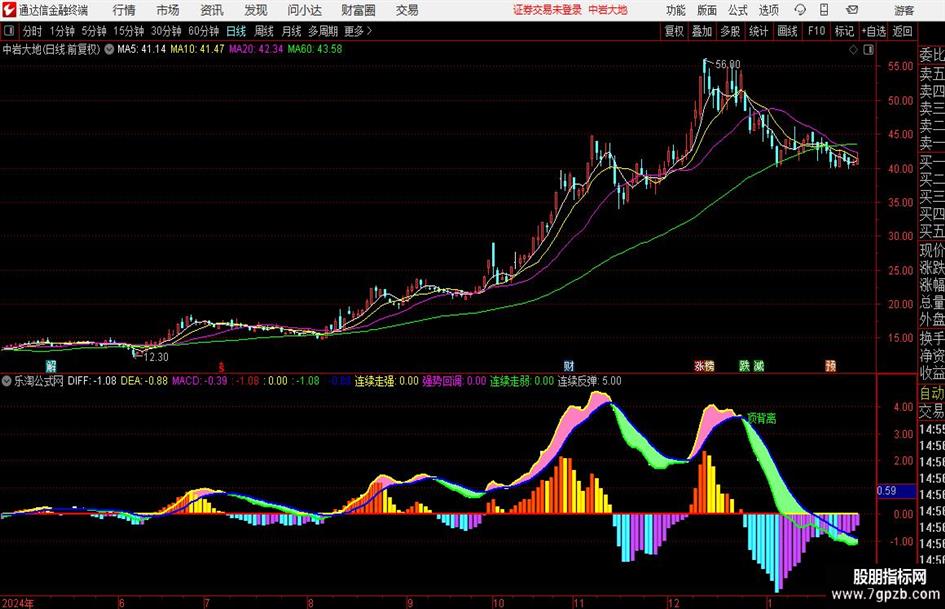Switch to 1分钟 period tab
Screen dimensions: 945x609
click(x=61, y=31)
